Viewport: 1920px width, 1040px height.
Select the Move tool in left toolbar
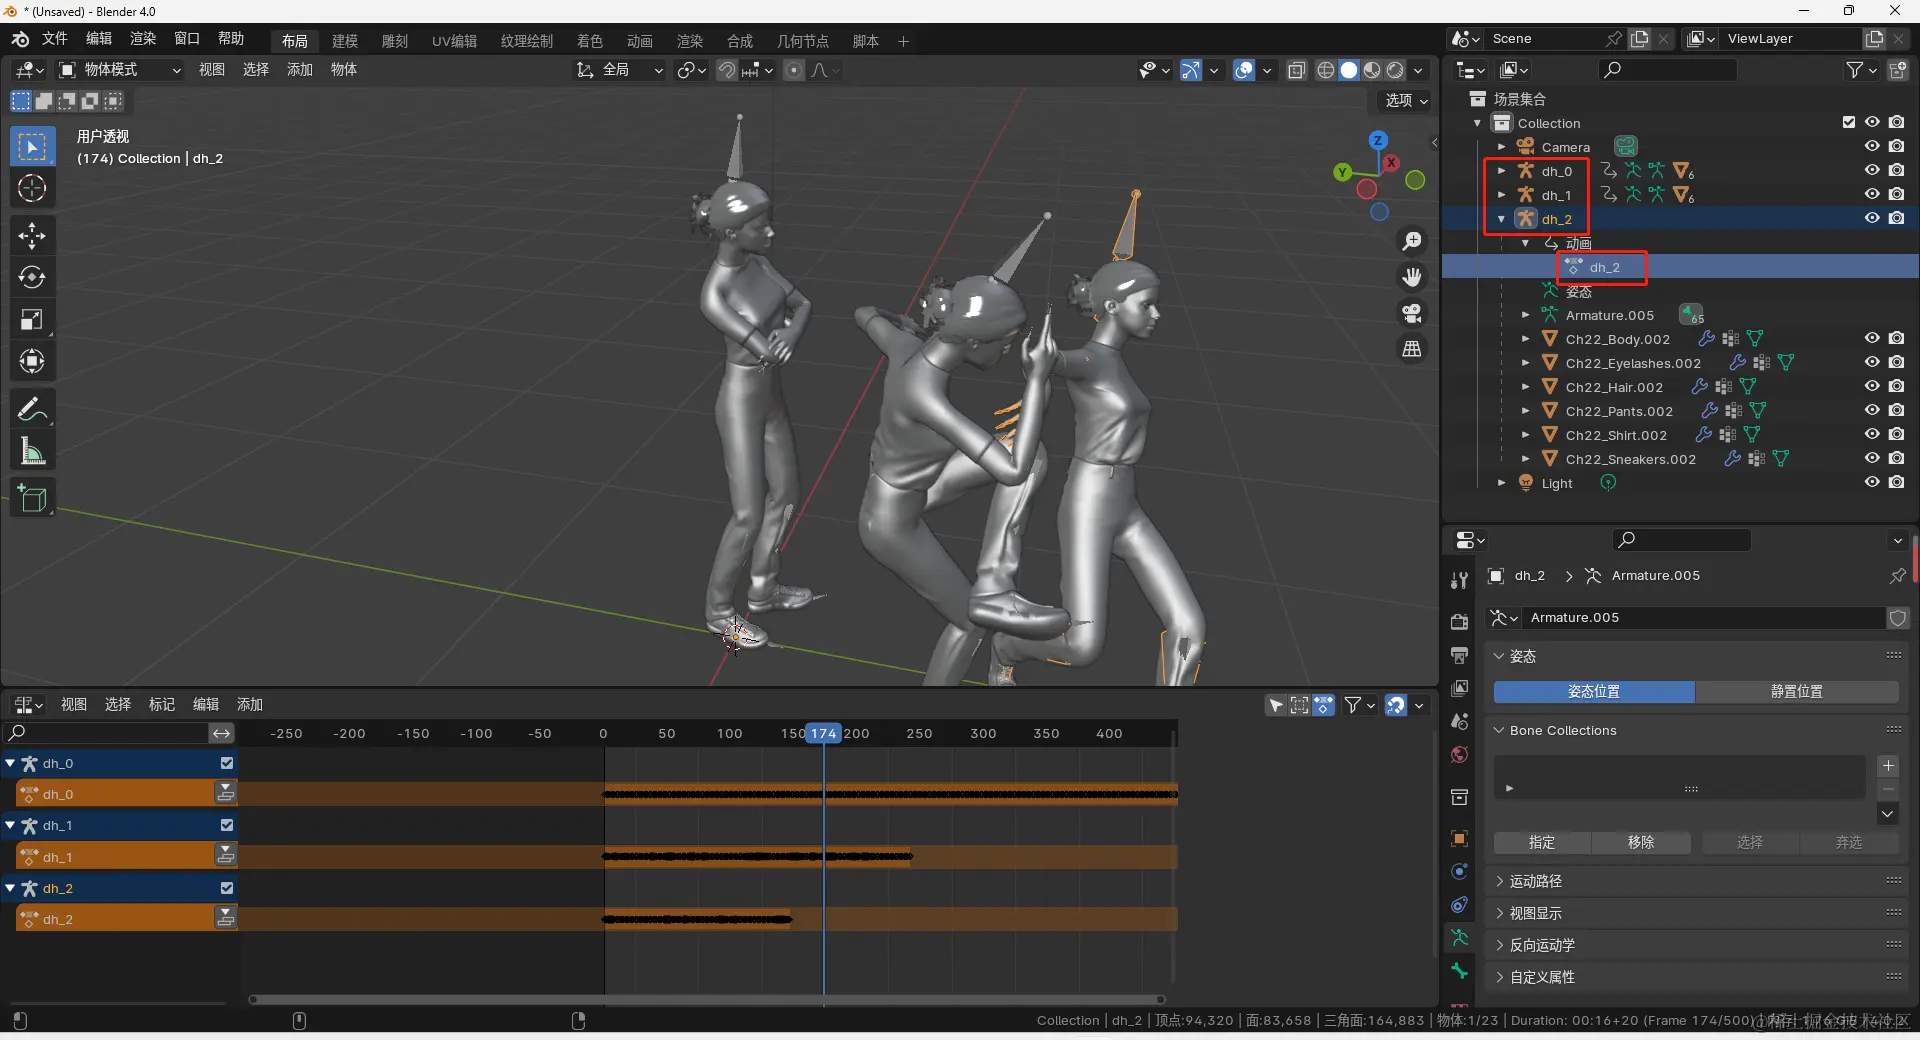[32, 236]
